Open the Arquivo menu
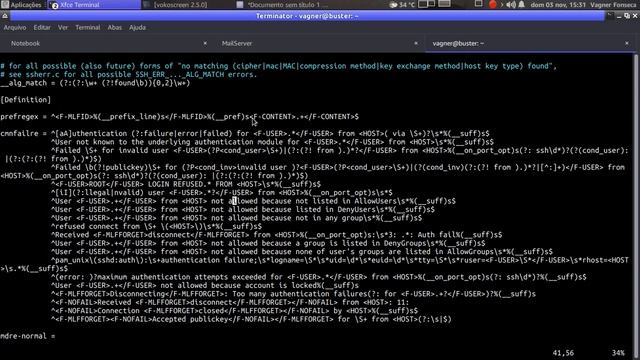 [x=15, y=27]
